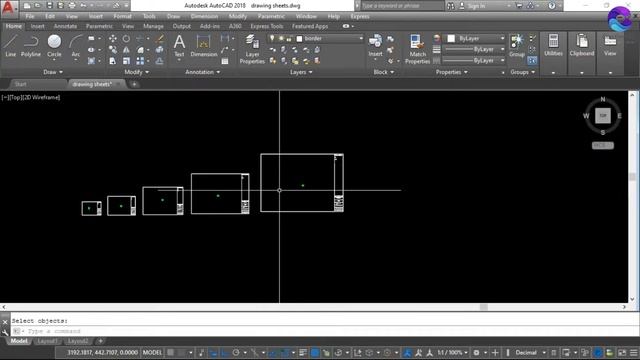The height and width of the screenshot is (360, 640).
Task: Expand the Draw panel
Action: tap(53, 72)
